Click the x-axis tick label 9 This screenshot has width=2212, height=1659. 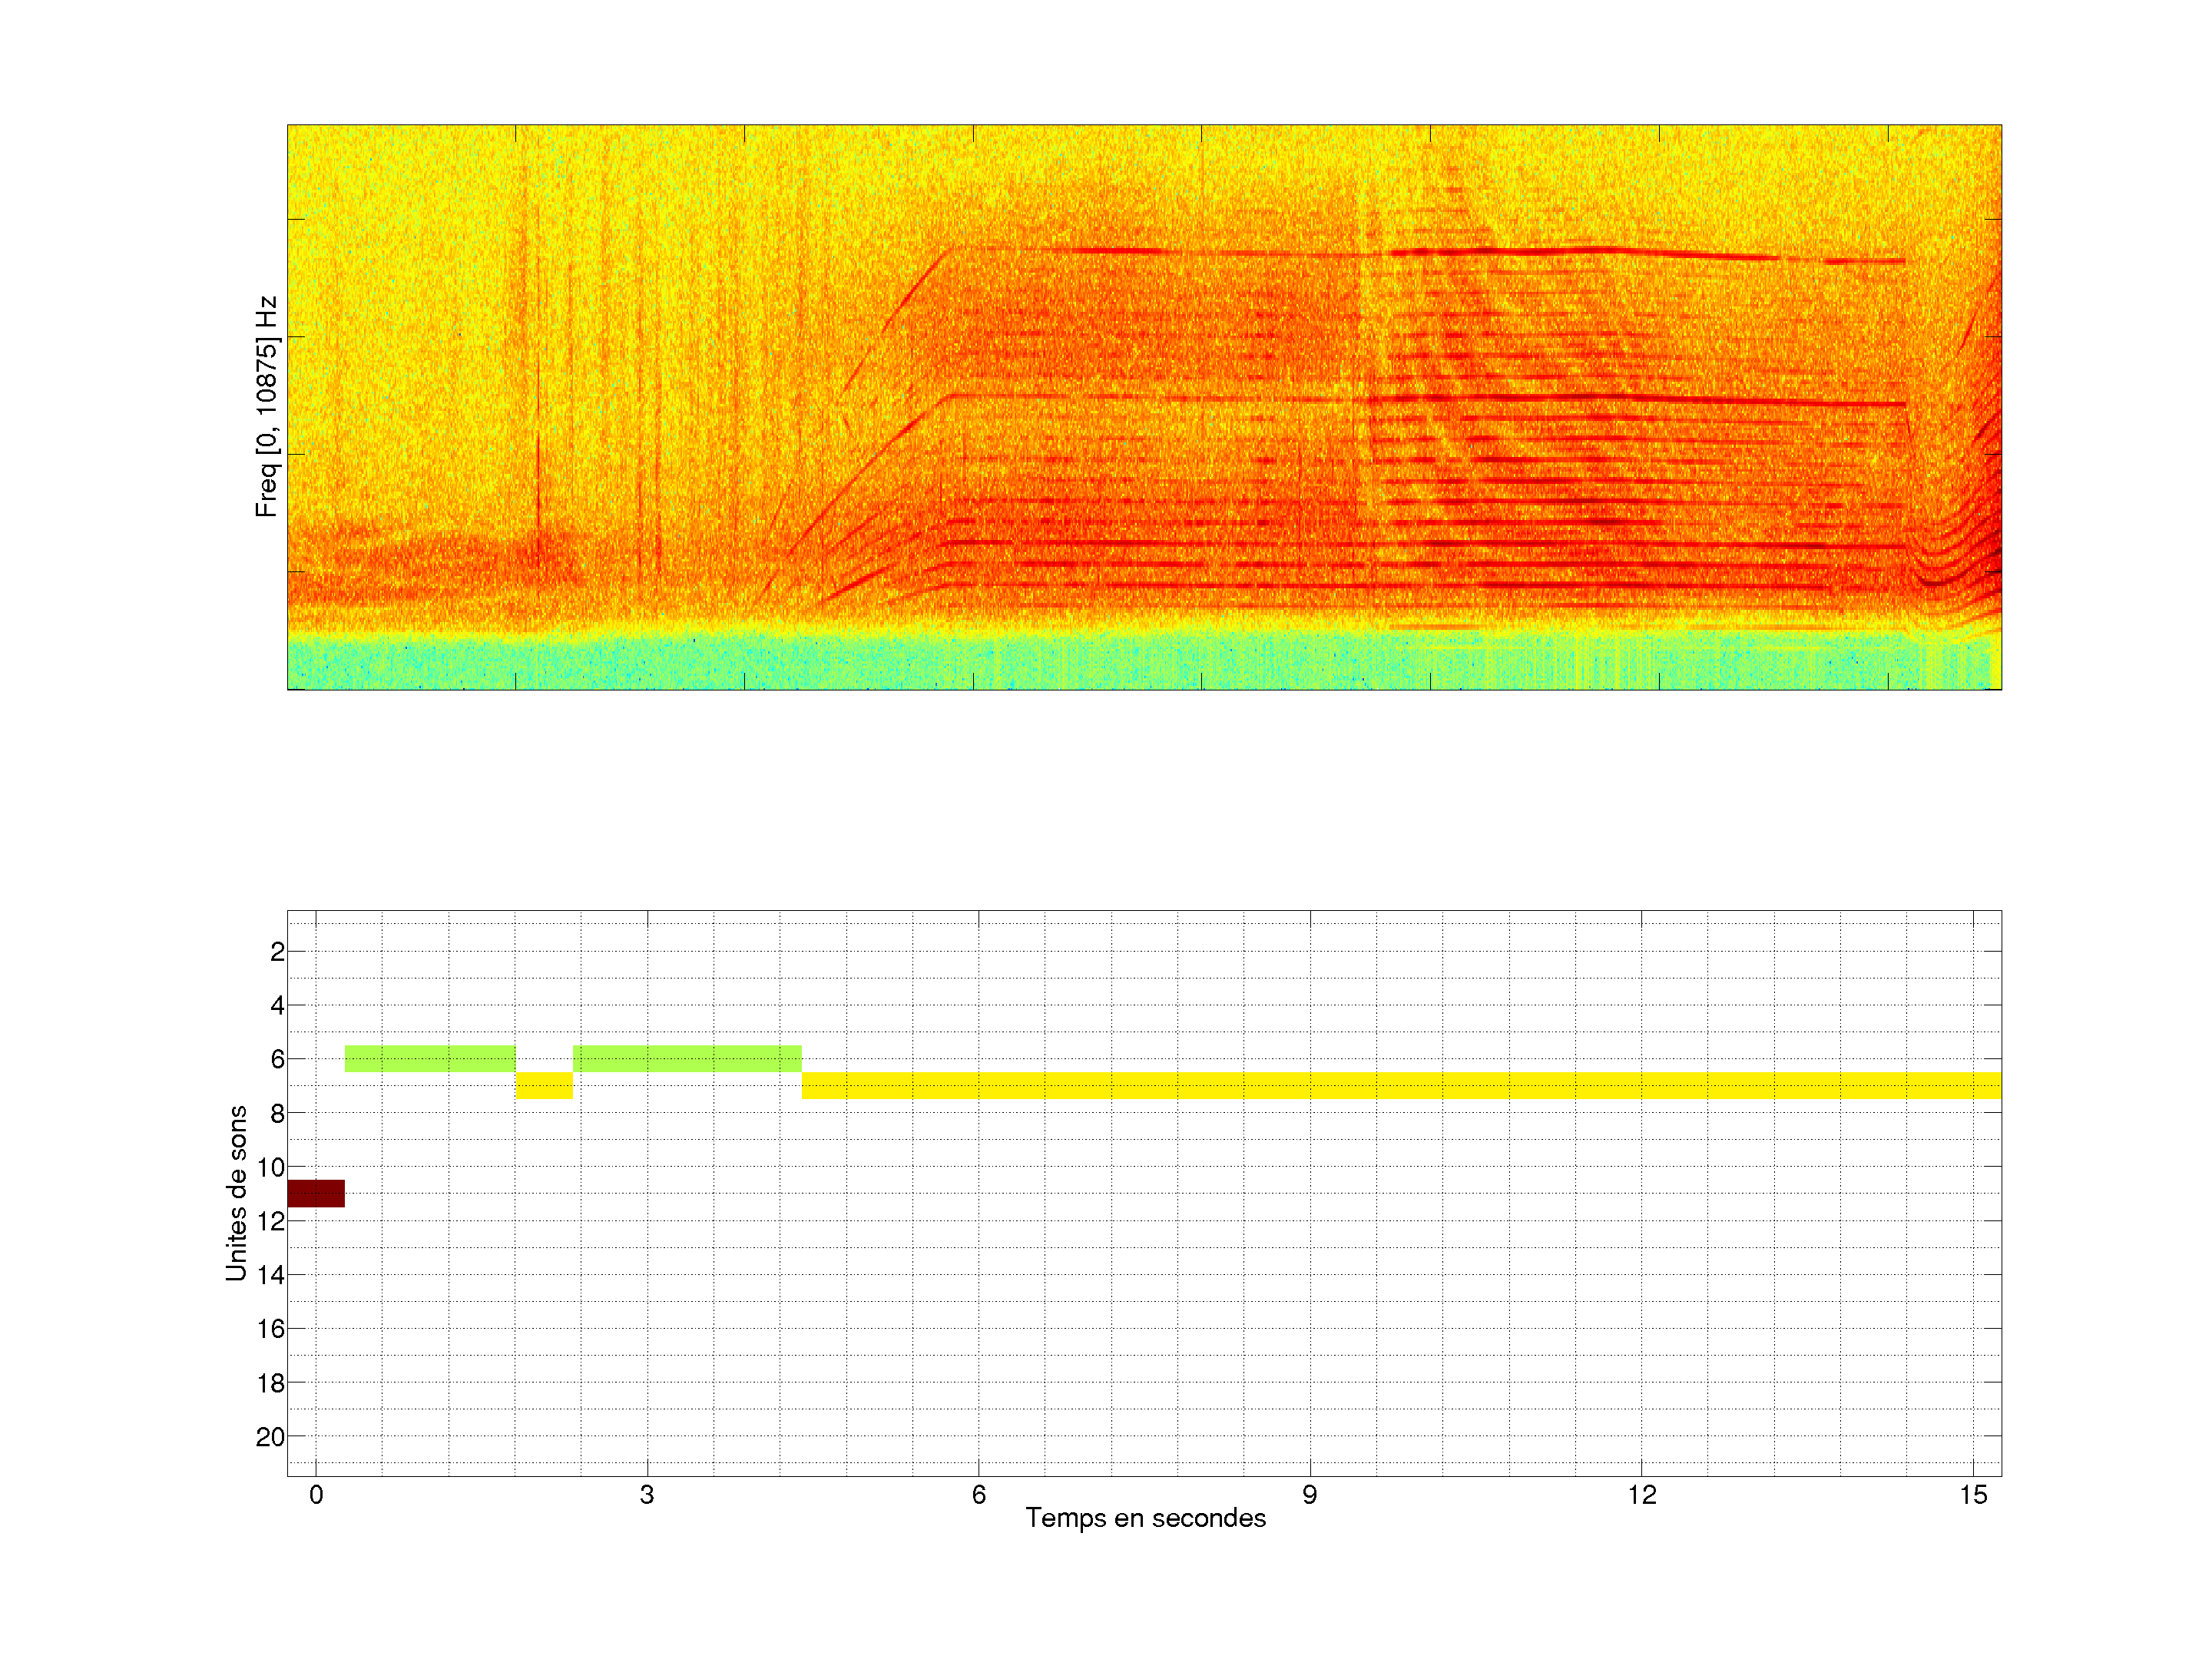(1310, 1495)
